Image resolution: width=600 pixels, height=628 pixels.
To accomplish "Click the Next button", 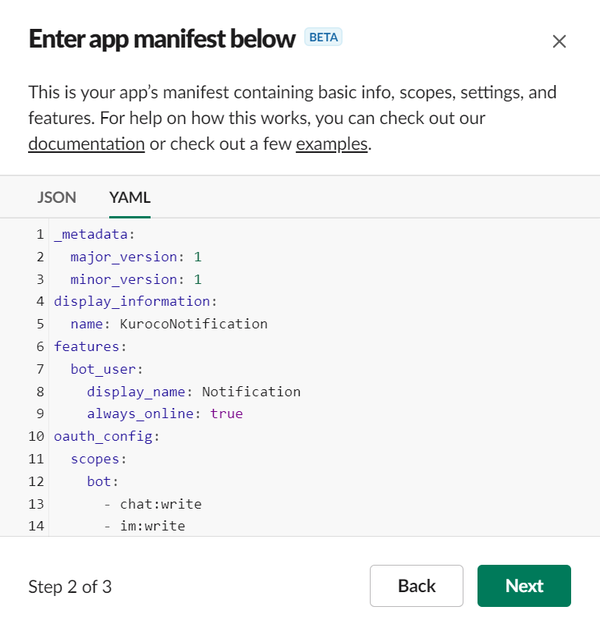I will (524, 586).
